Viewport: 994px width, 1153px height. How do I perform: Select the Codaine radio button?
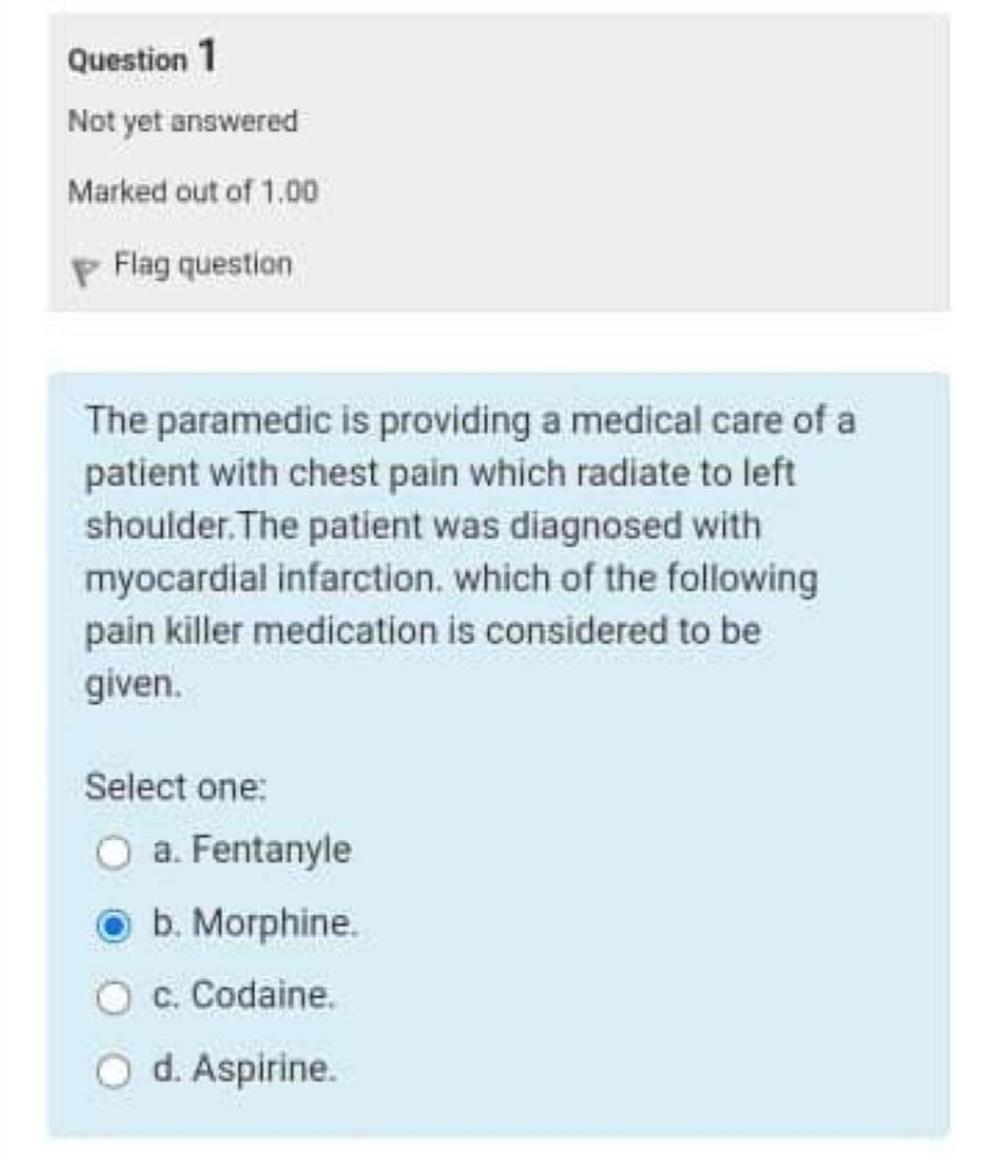[113, 995]
